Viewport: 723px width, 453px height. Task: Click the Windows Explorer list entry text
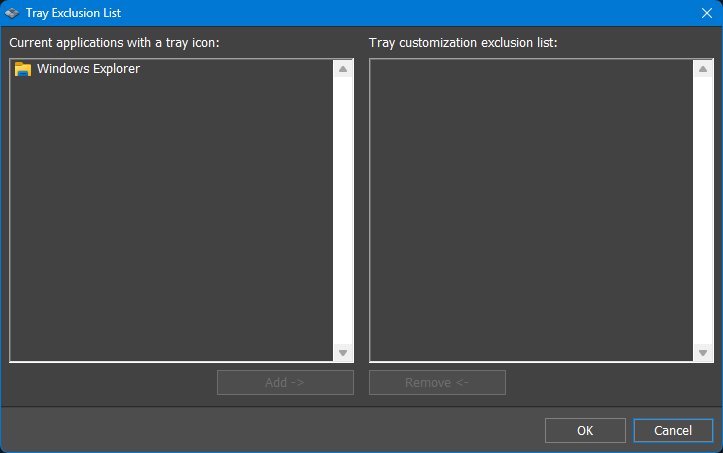[x=88, y=69]
